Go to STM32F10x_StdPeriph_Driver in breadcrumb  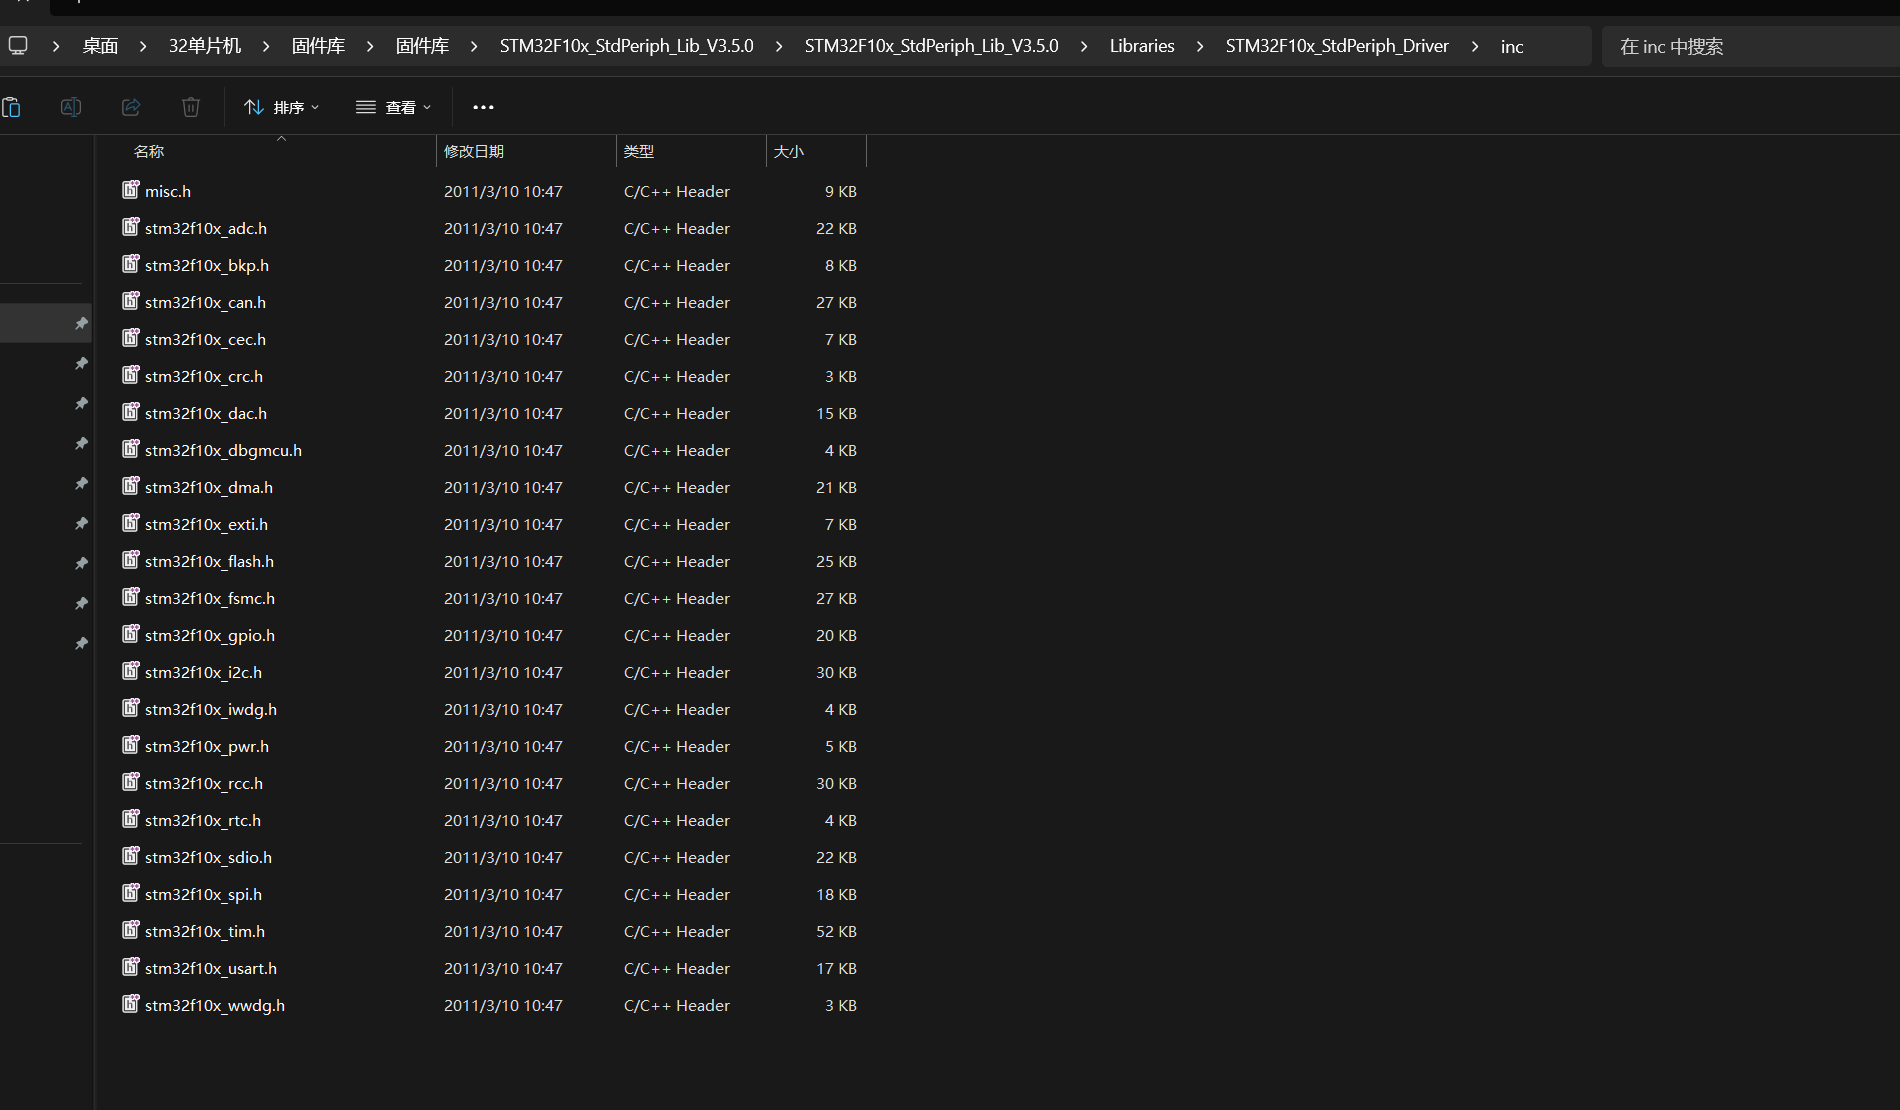[1337, 46]
